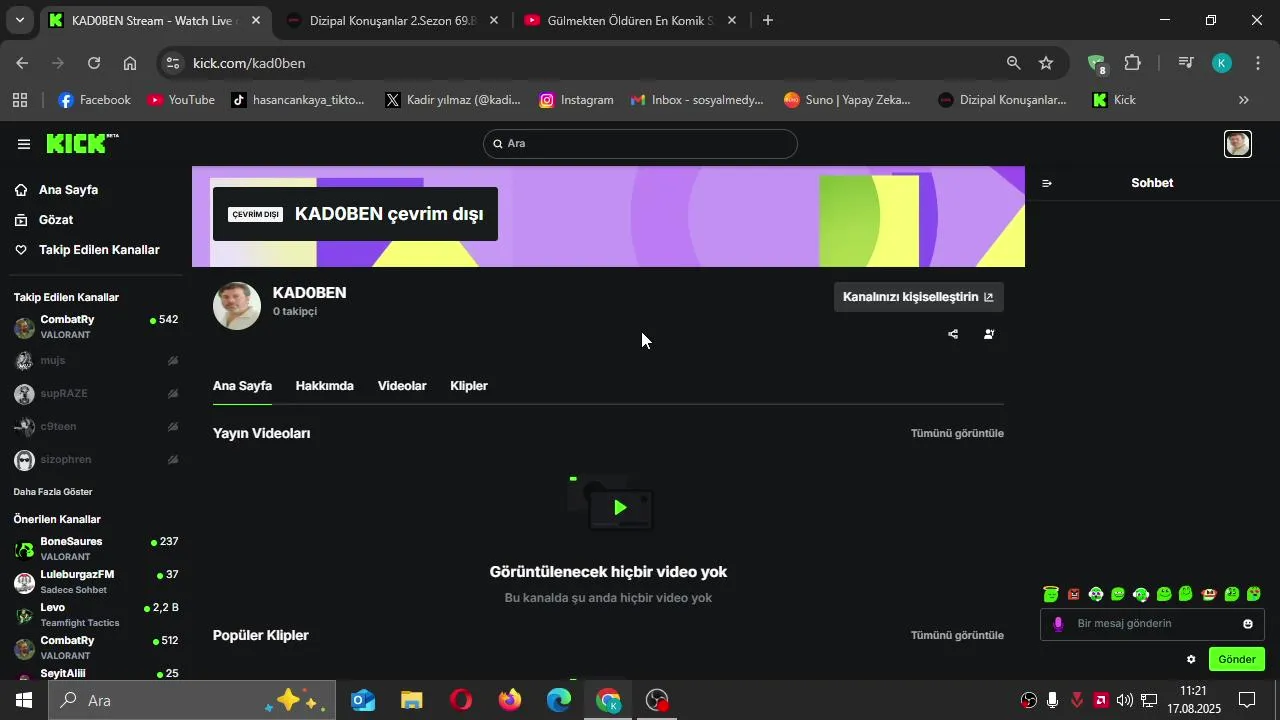Switch to Hakkımda tab
The height and width of the screenshot is (720, 1280).
point(325,386)
